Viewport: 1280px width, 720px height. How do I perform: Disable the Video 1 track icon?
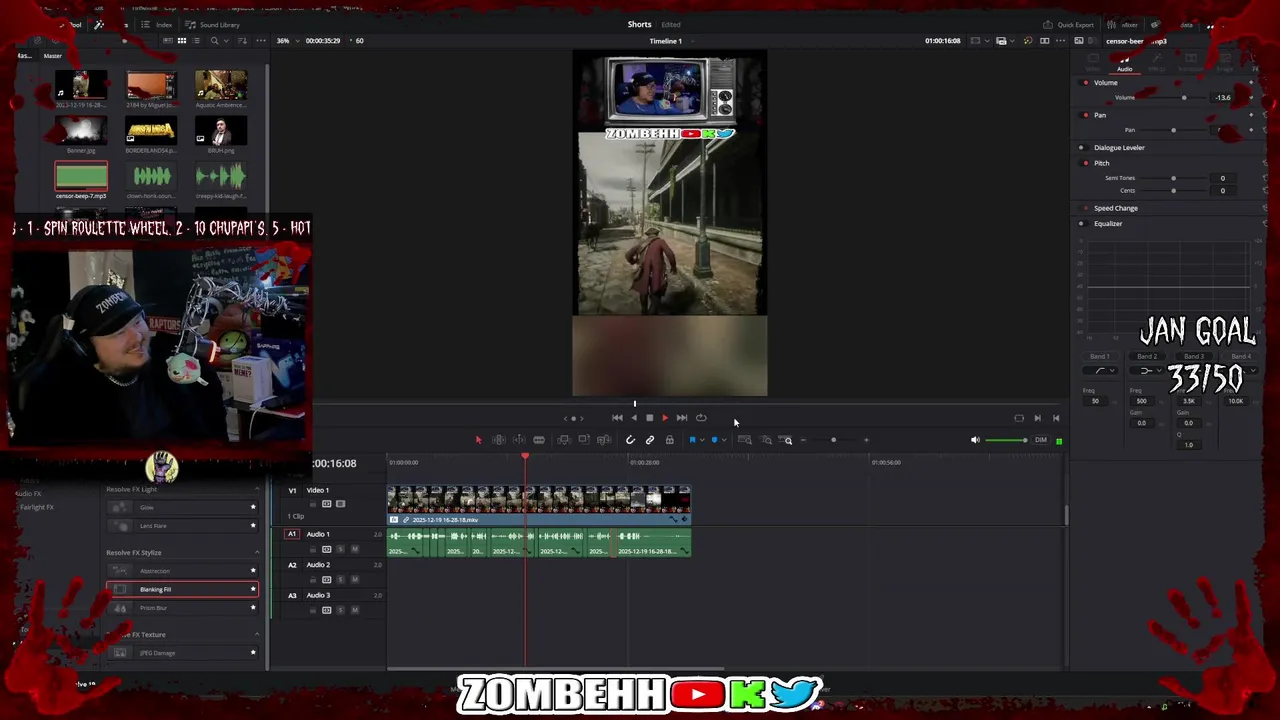click(340, 504)
